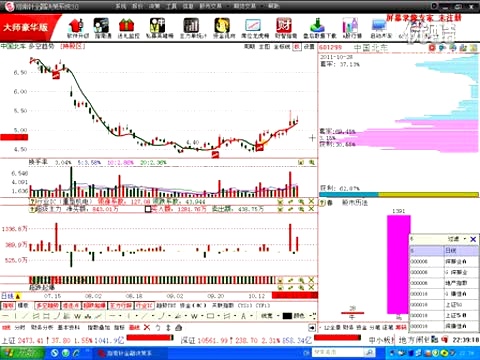Toggle the 行业比 indicator button
The width and height of the screenshot is (480, 360).
(144, 305)
